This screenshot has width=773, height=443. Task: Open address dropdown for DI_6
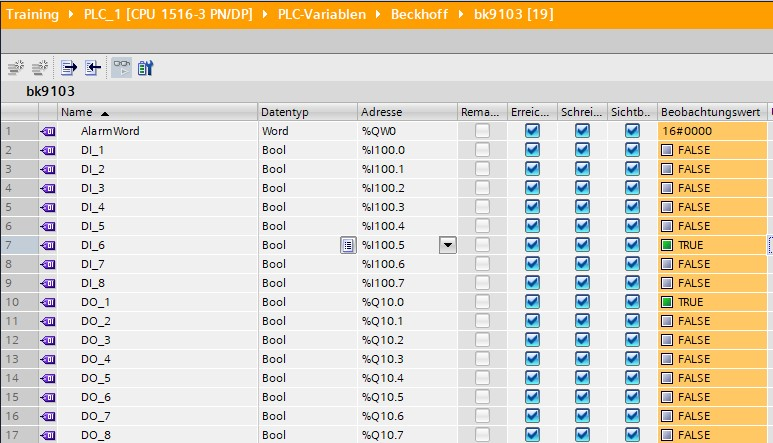point(448,245)
